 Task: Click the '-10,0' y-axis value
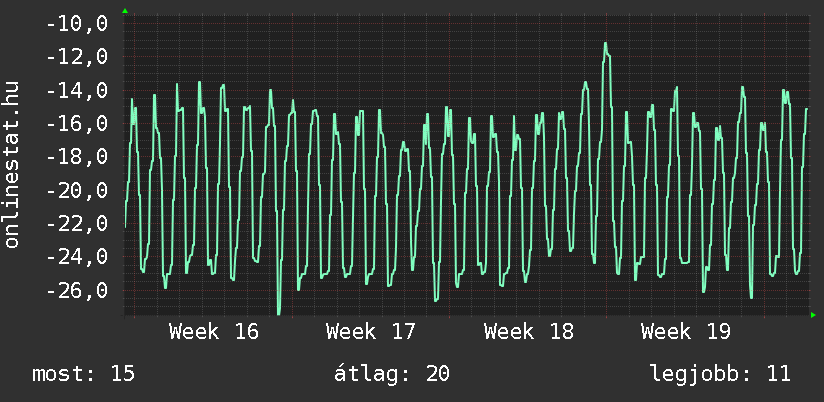77,24
